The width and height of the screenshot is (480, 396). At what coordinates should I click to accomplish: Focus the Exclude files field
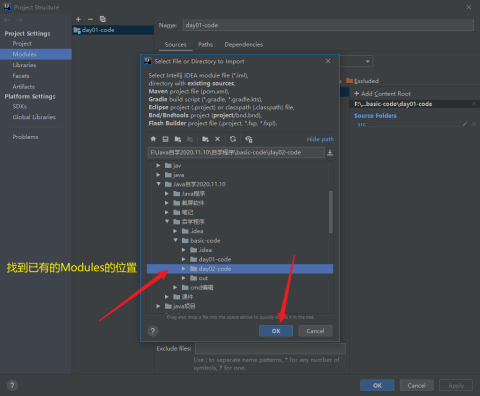coord(270,349)
